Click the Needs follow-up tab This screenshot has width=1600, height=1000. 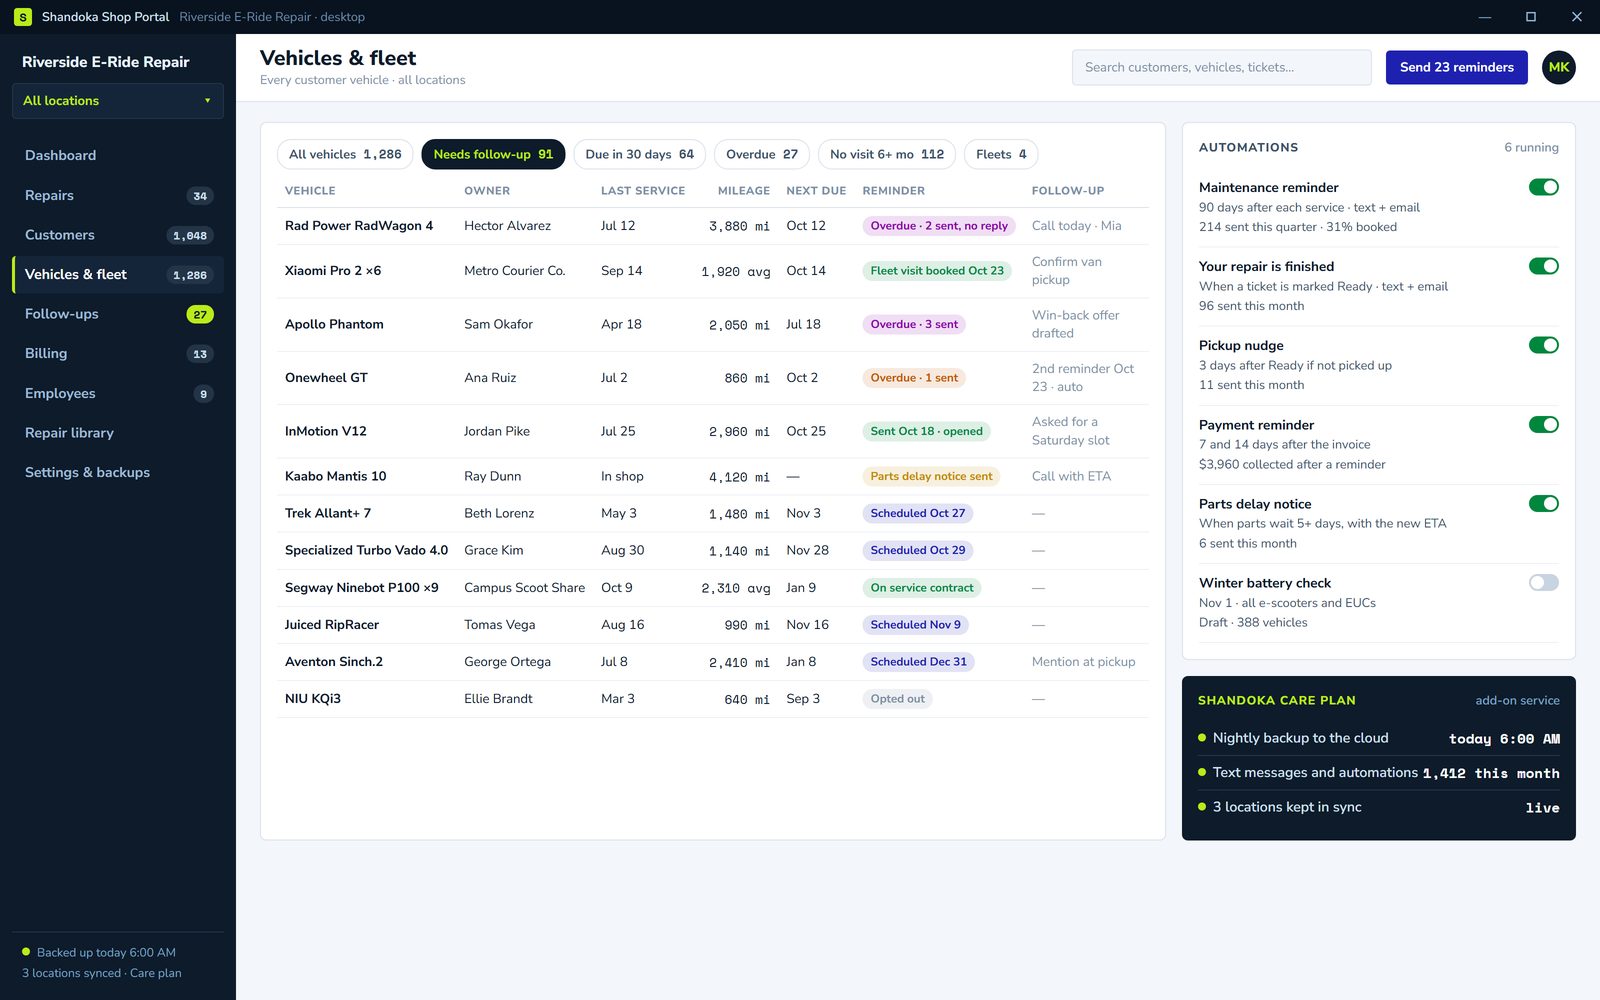[493, 154]
